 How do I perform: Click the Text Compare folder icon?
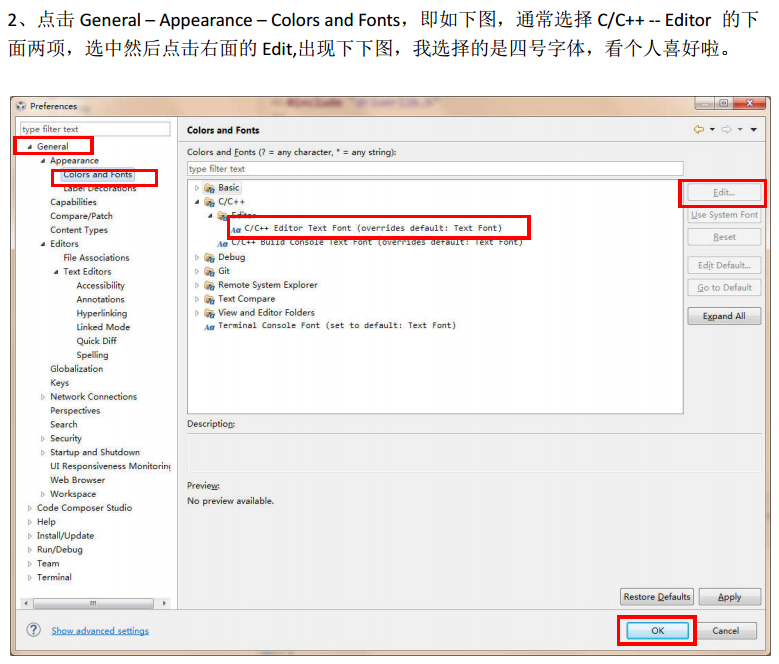[x=209, y=299]
